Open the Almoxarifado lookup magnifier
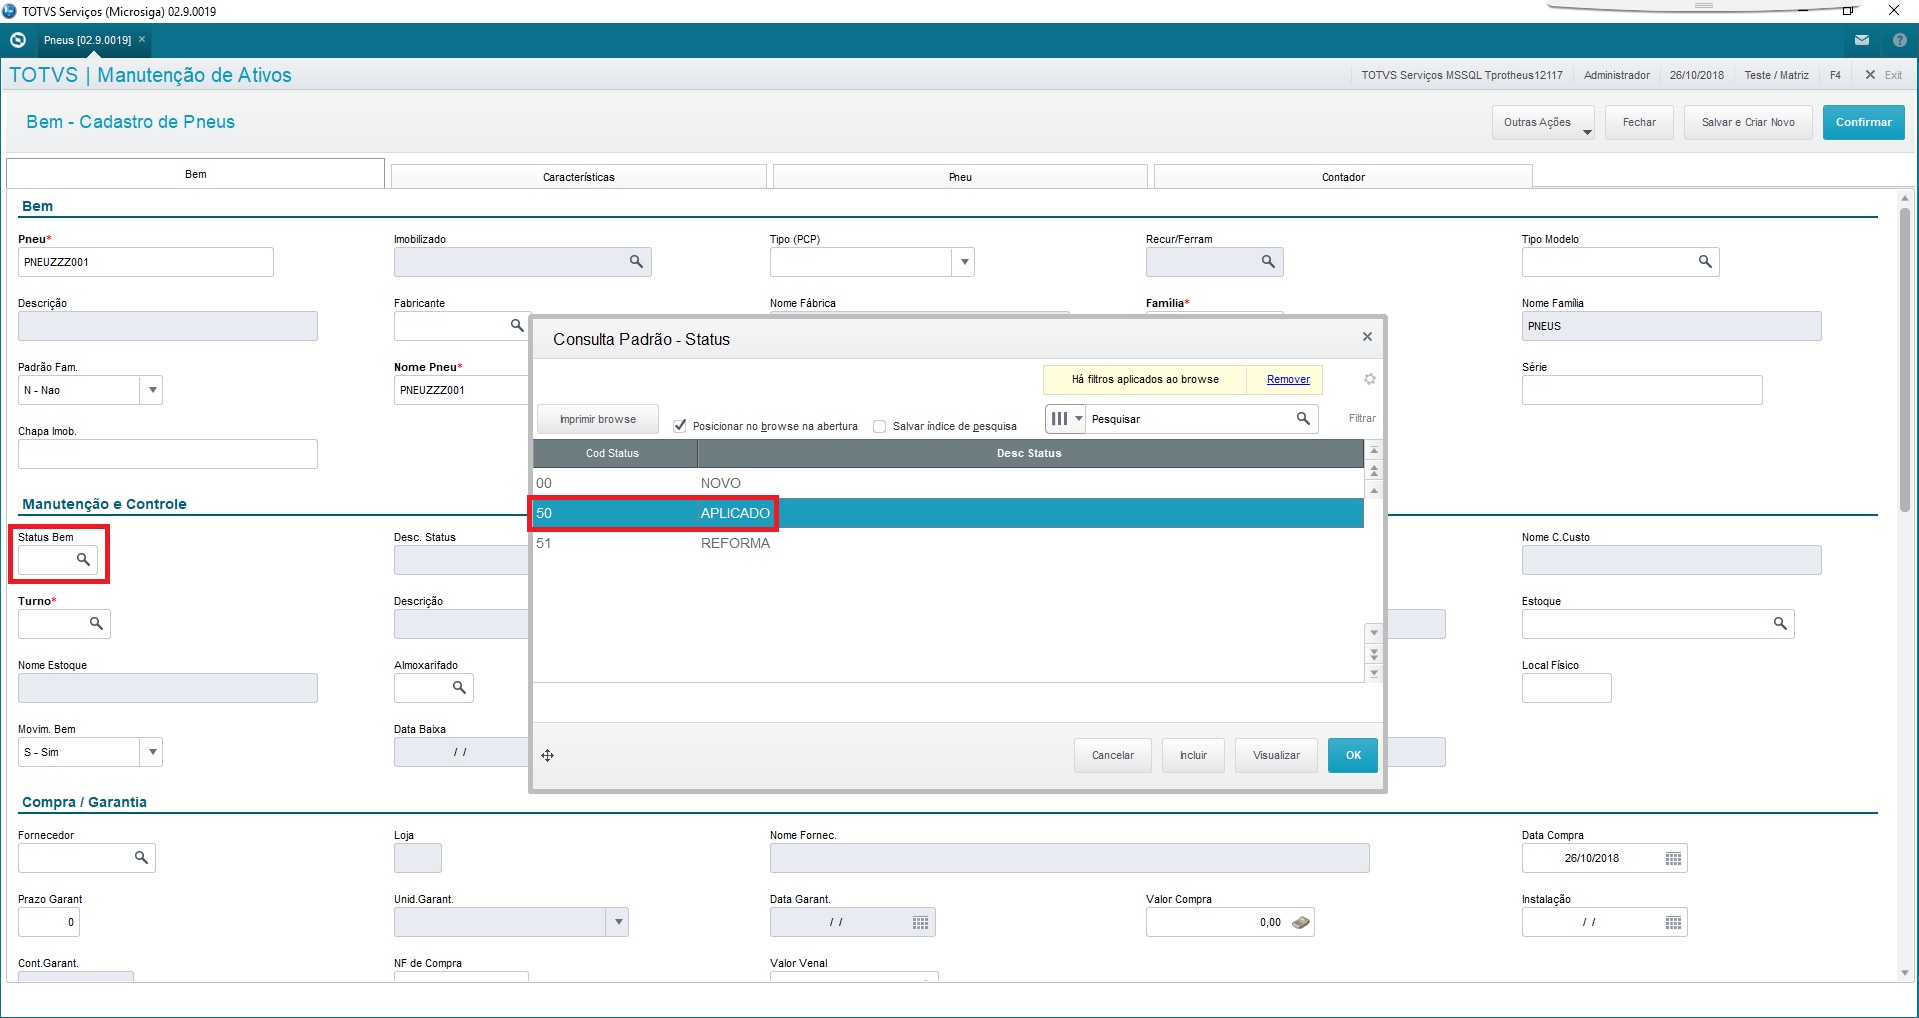This screenshot has height=1018, width=1919. pos(459,688)
